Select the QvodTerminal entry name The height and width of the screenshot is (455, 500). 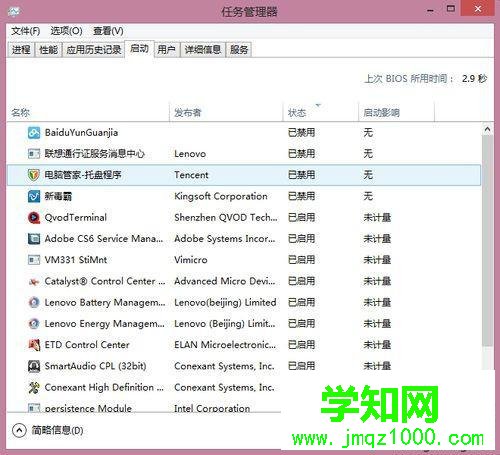(x=76, y=218)
